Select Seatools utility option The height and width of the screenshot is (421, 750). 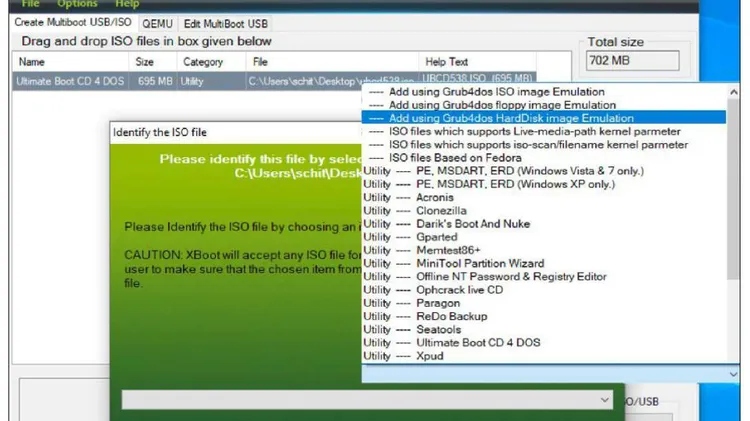click(543, 330)
